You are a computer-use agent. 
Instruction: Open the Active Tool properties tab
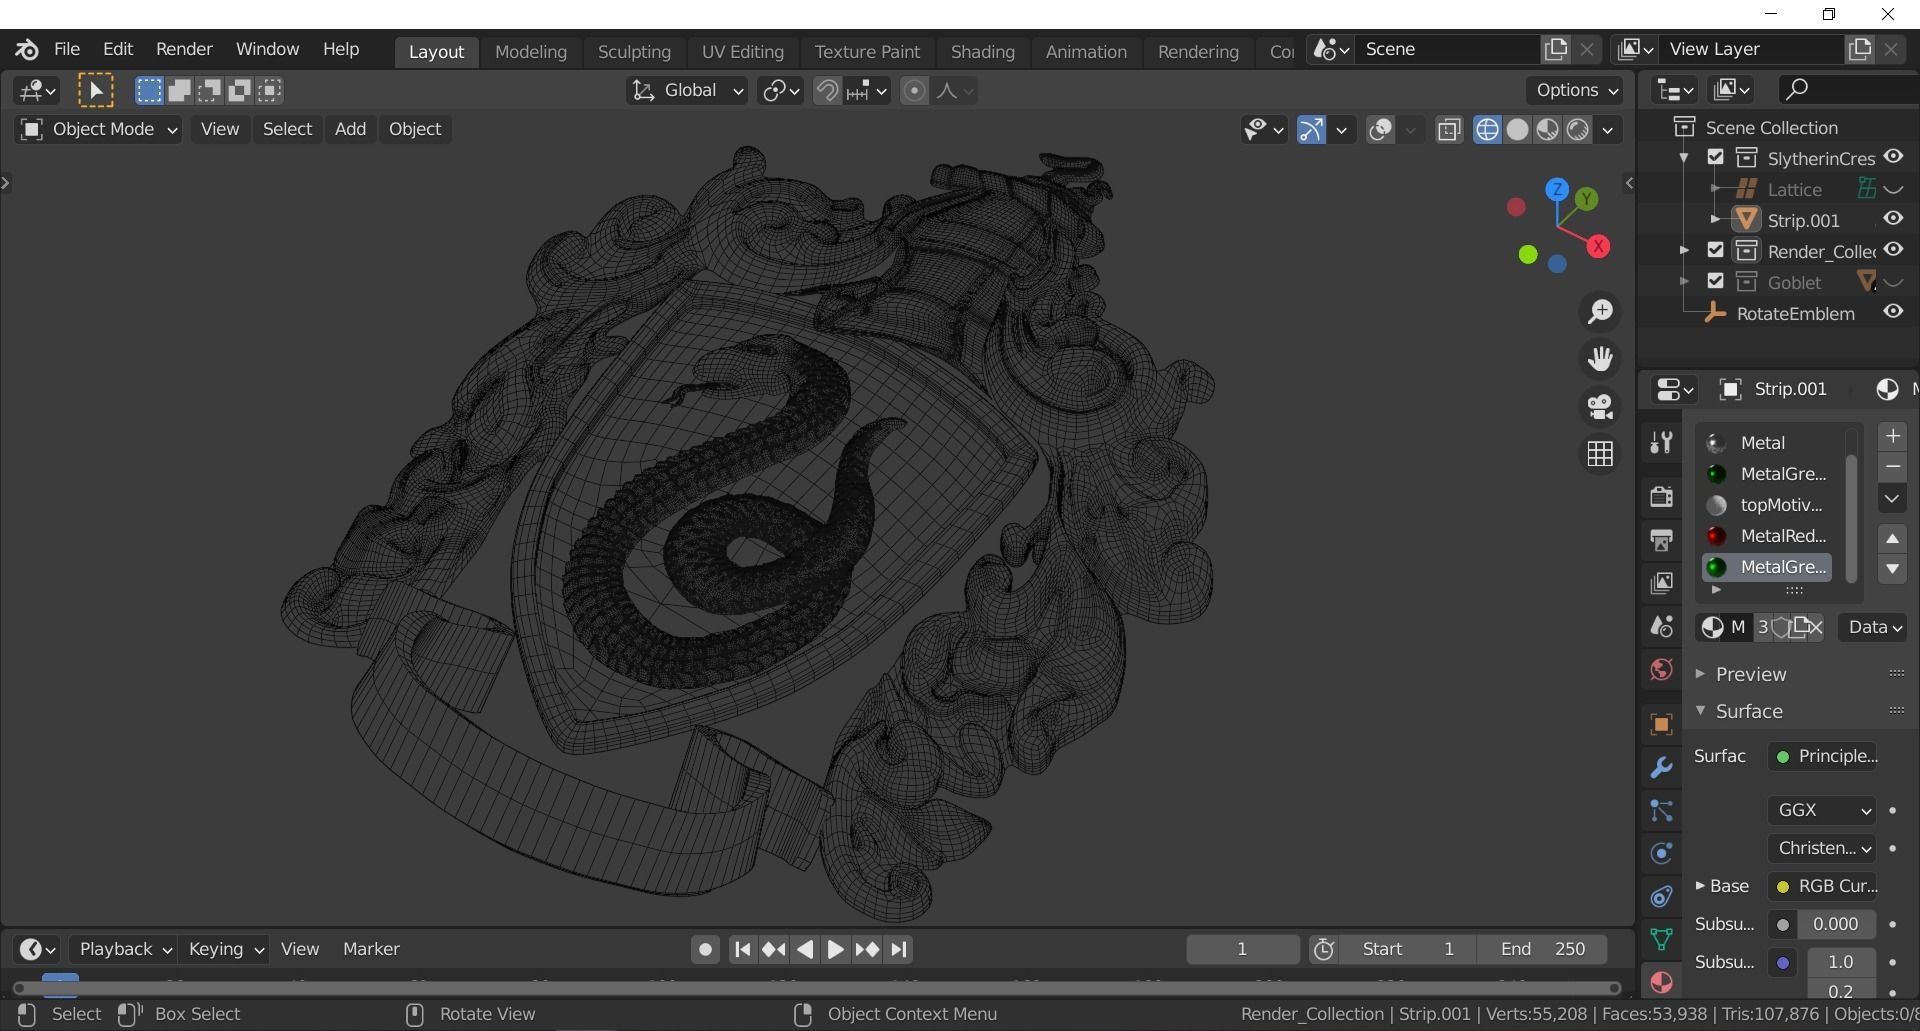[1661, 442]
